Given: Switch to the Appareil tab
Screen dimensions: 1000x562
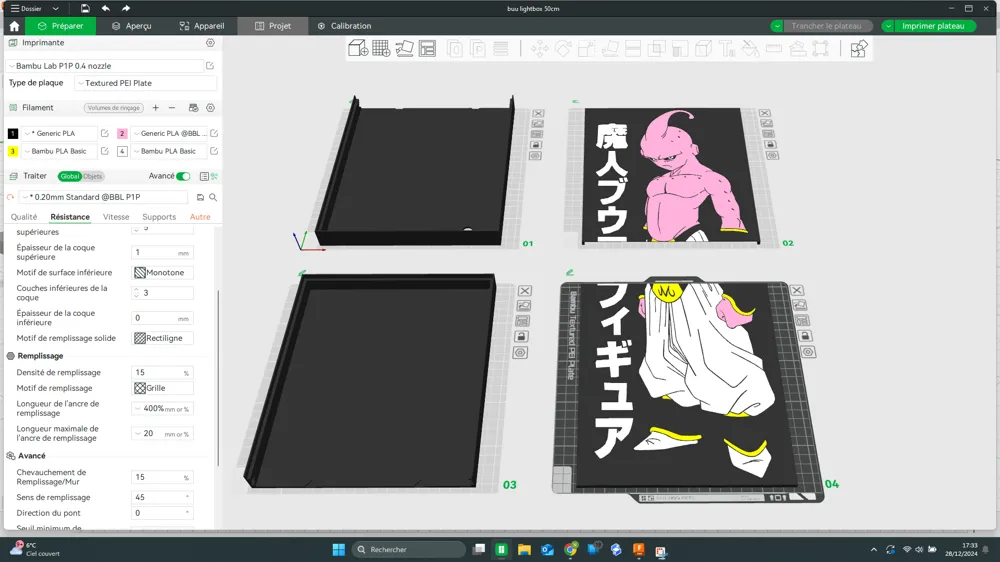Looking at the screenshot, I should click(x=202, y=26).
